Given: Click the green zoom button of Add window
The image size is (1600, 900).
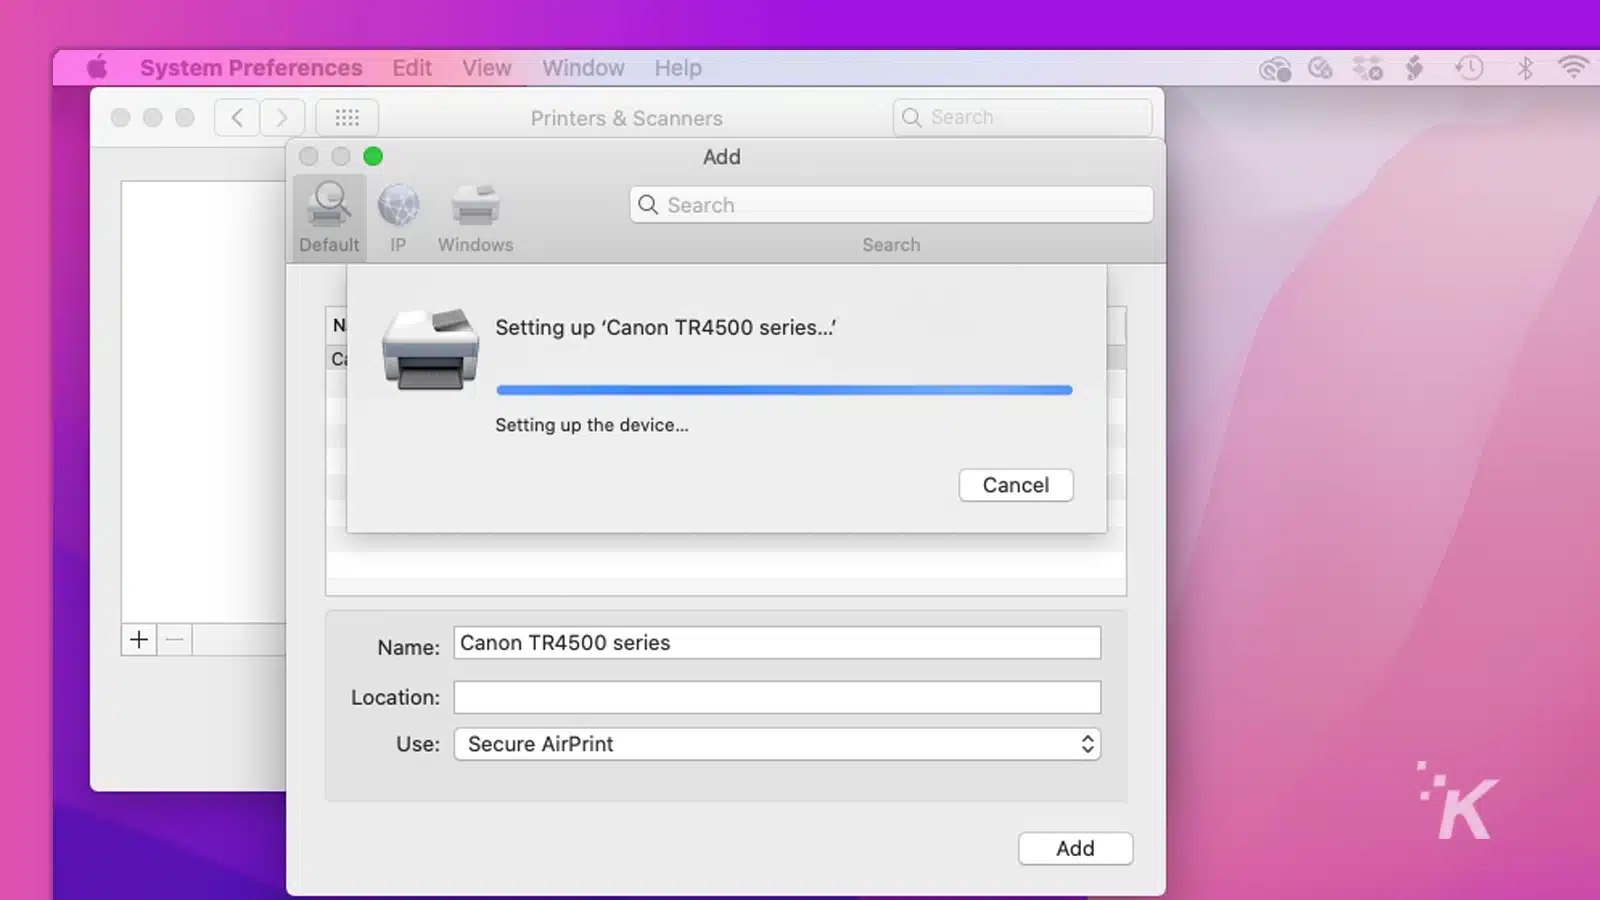Looking at the screenshot, I should click(373, 156).
